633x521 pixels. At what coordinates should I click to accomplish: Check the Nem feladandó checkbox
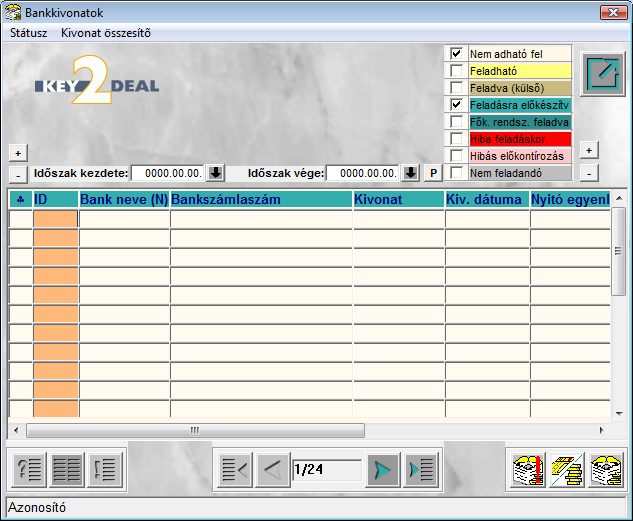[456, 173]
